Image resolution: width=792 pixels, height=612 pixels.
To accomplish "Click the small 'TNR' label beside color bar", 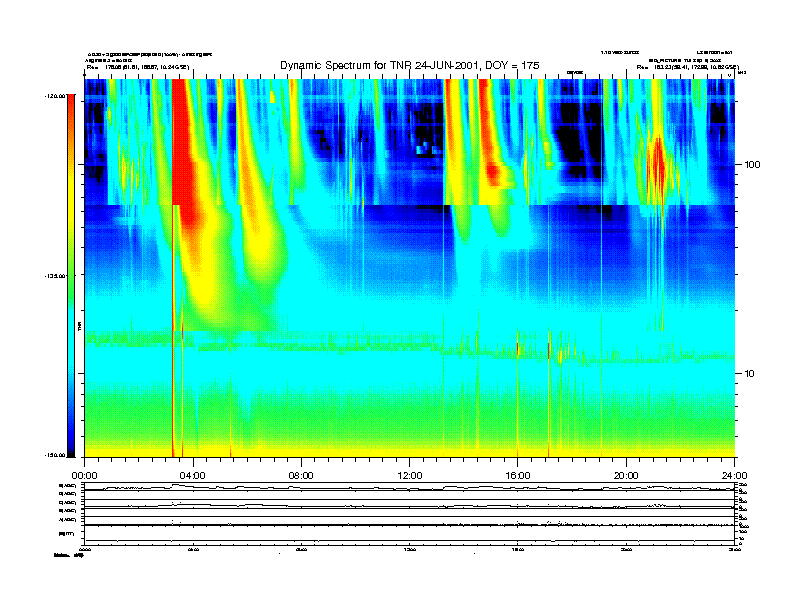I will tap(80, 327).
